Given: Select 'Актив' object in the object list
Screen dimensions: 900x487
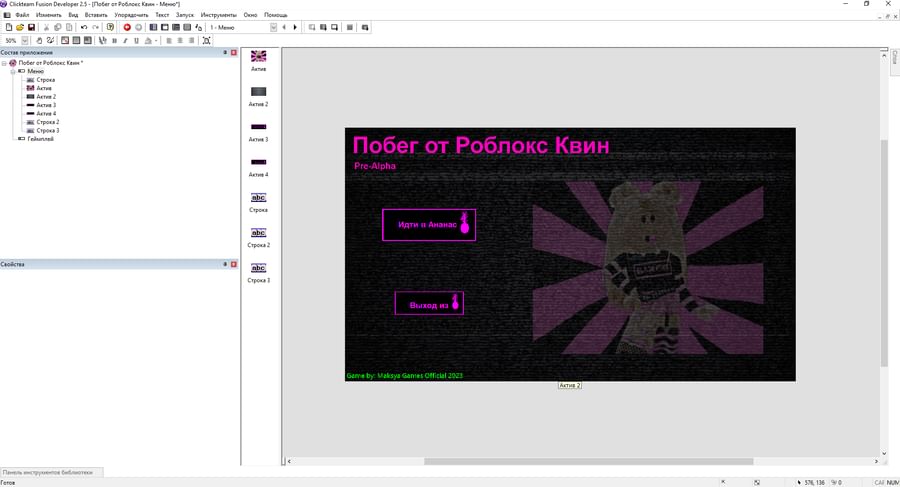Looking at the screenshot, I should coord(258,60).
